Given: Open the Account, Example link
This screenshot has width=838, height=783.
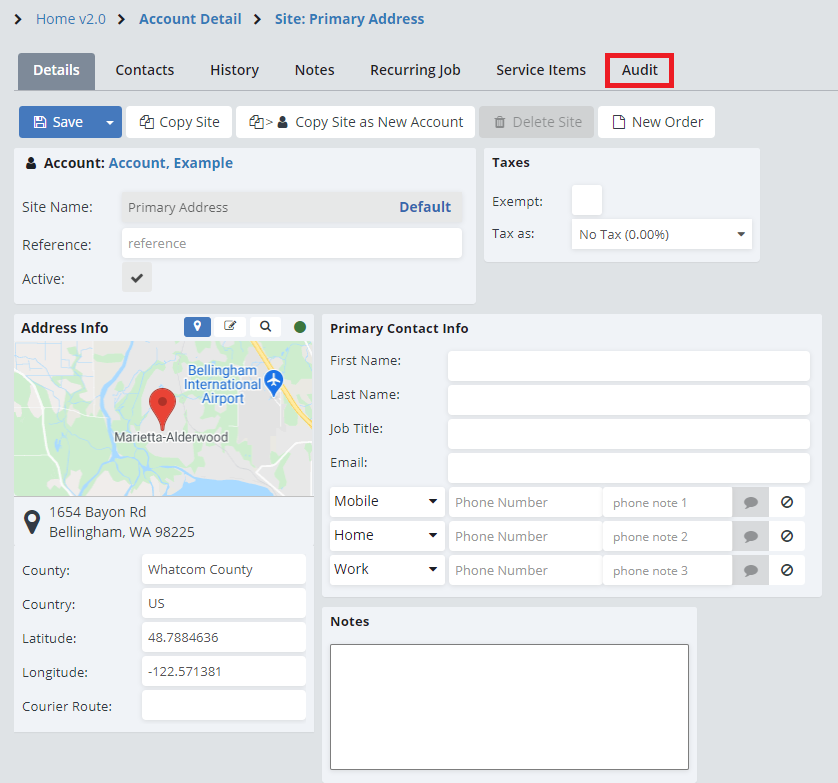Looking at the screenshot, I should point(171,163).
